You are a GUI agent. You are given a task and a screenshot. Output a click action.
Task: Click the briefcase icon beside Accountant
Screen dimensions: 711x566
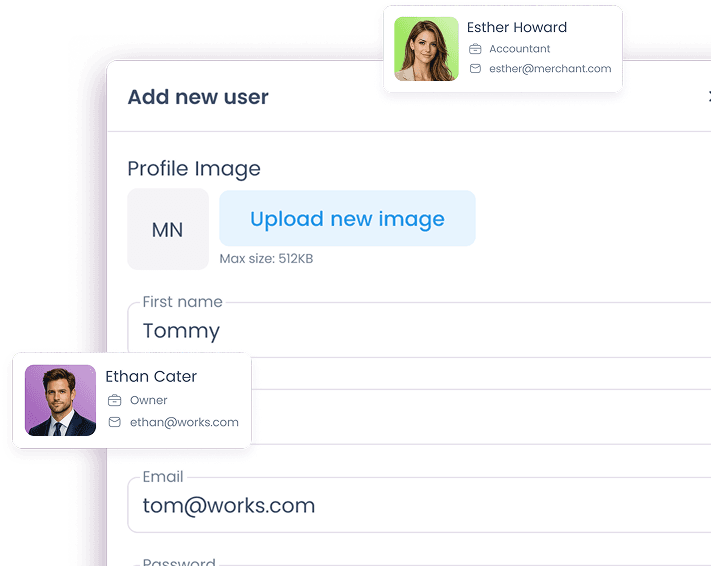475,49
